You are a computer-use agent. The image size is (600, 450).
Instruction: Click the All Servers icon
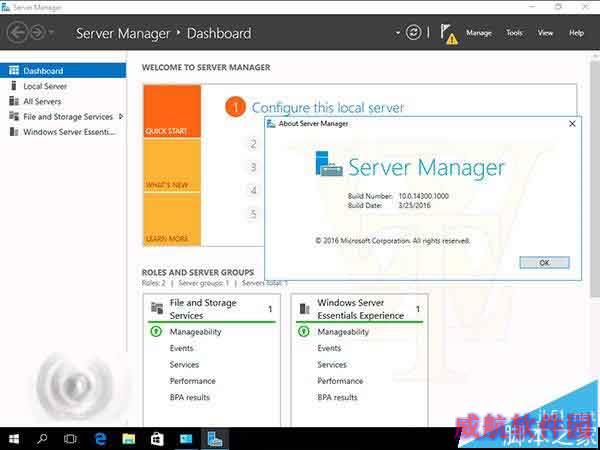click(x=14, y=101)
